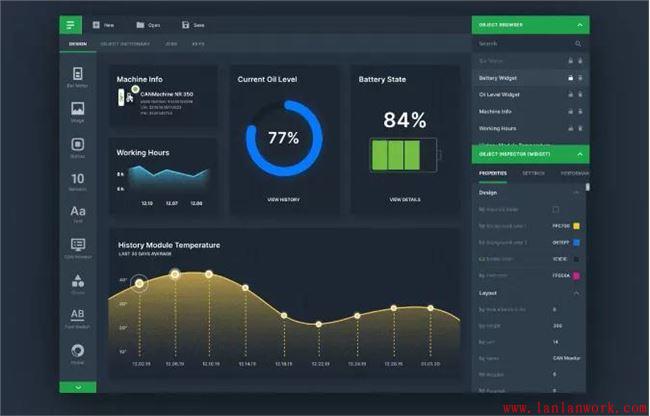Viewport: 650px width, 416px height.
Task: Open the green hamburger menu
Action: [71, 25]
